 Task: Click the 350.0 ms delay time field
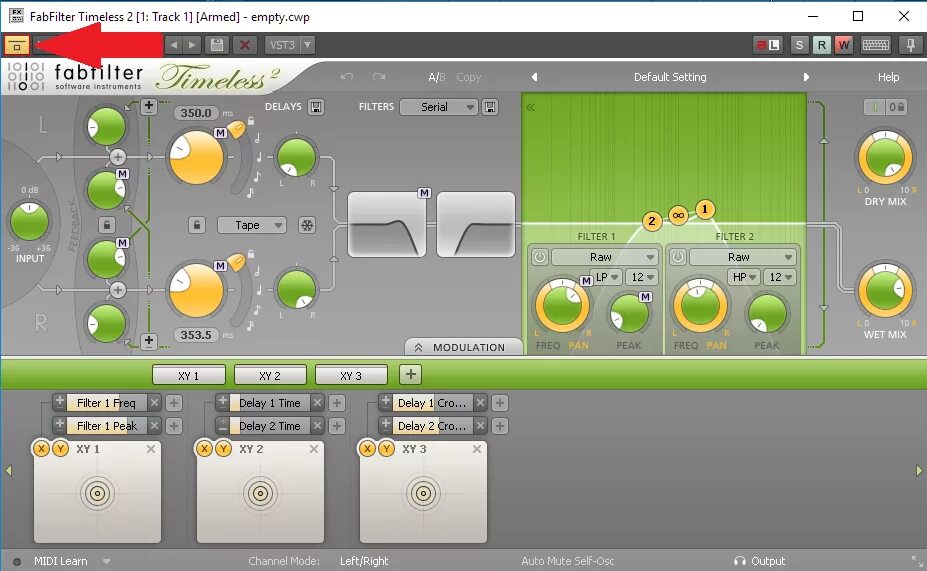pyautogui.click(x=196, y=113)
